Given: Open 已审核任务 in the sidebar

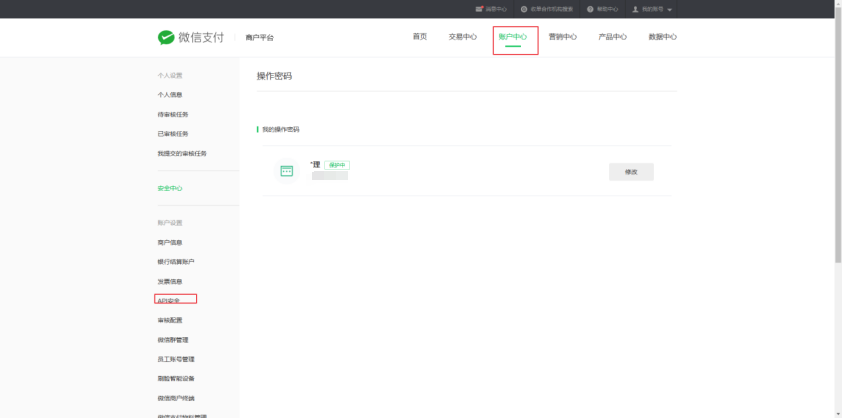Looking at the screenshot, I should click(x=173, y=134).
